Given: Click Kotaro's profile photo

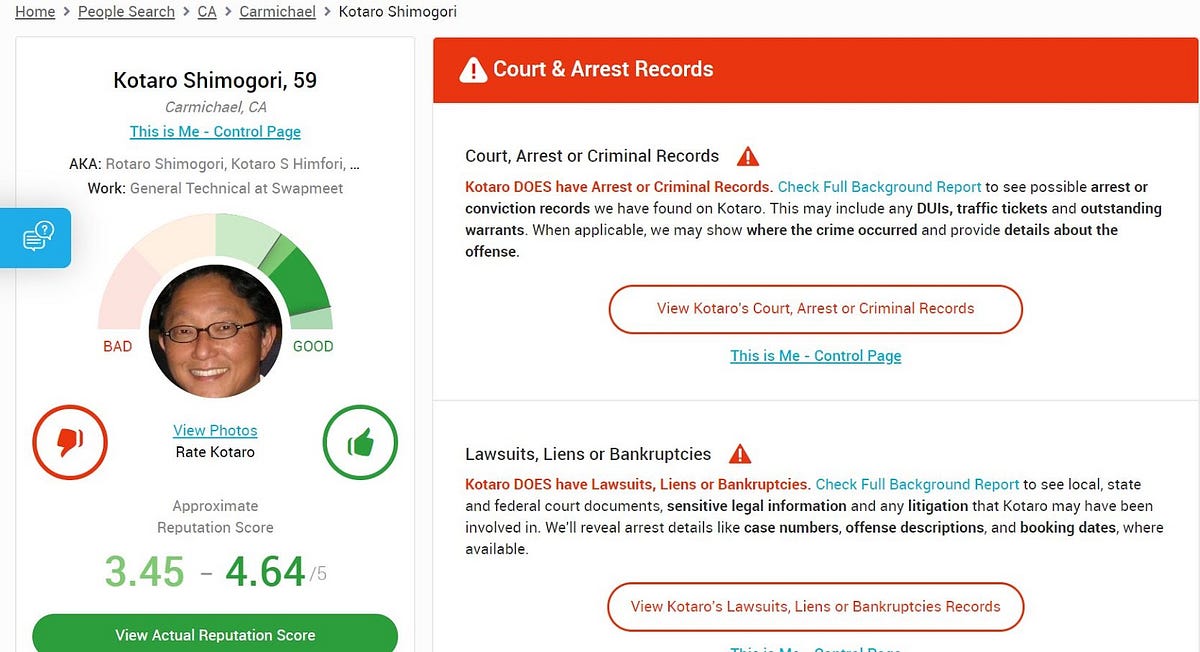Looking at the screenshot, I should pyautogui.click(x=215, y=331).
